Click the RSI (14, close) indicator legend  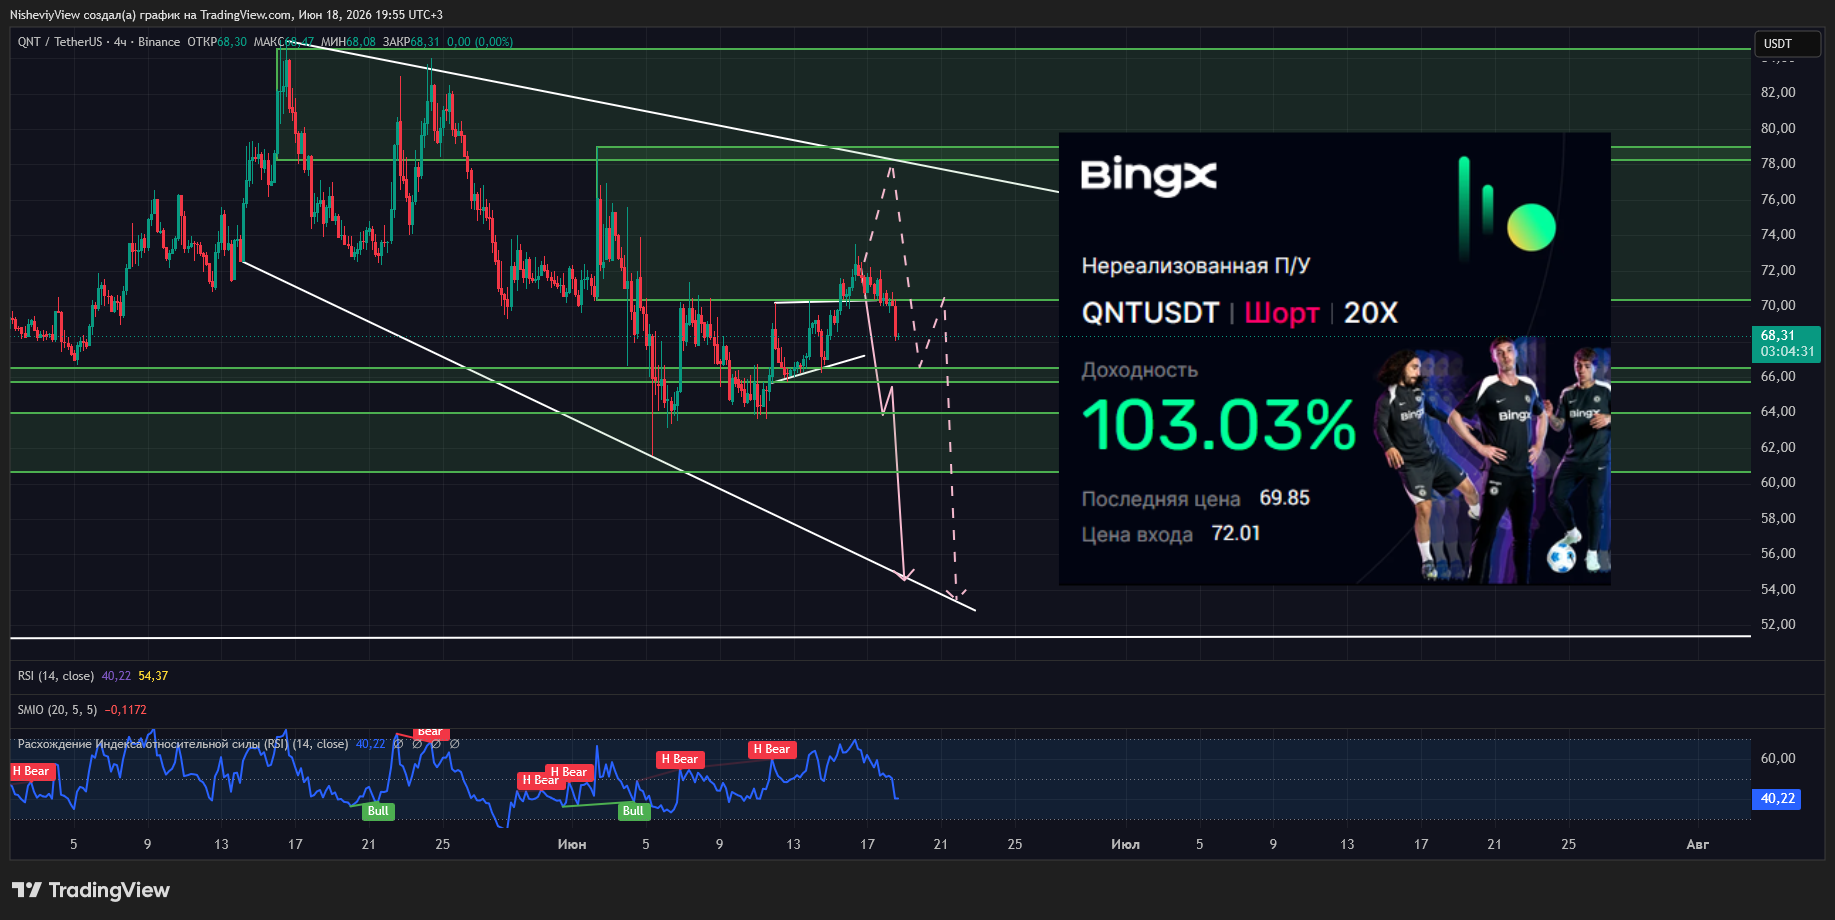click(x=56, y=676)
